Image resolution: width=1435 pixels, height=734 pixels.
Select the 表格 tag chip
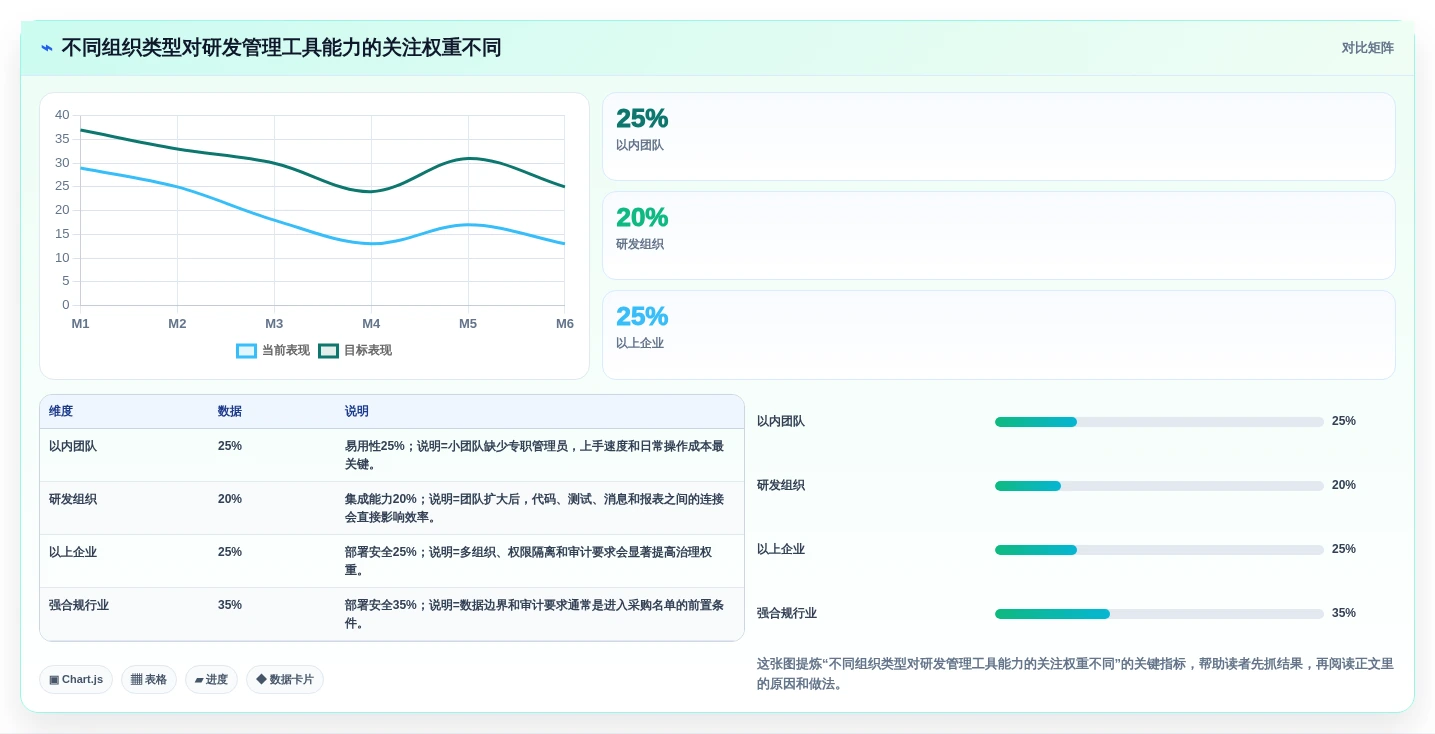(149, 680)
